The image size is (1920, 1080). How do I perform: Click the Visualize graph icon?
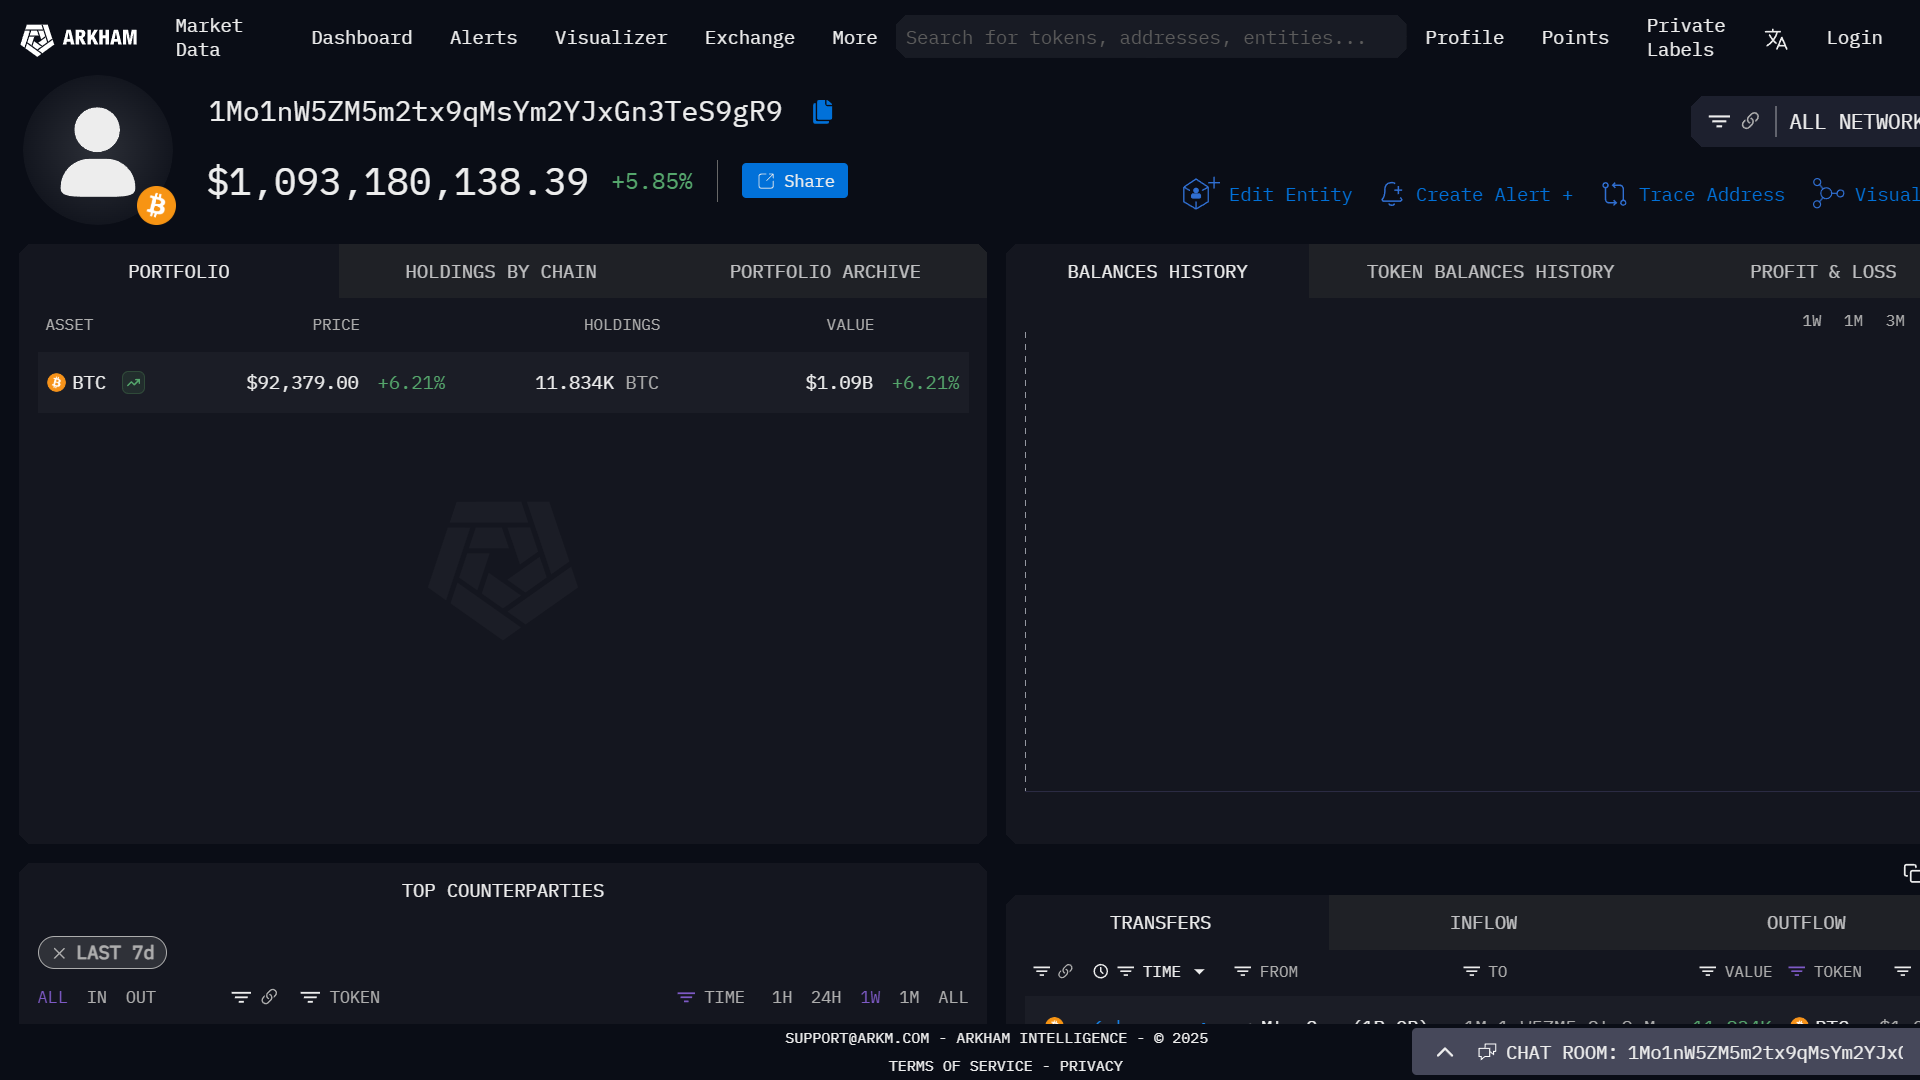coord(1828,194)
